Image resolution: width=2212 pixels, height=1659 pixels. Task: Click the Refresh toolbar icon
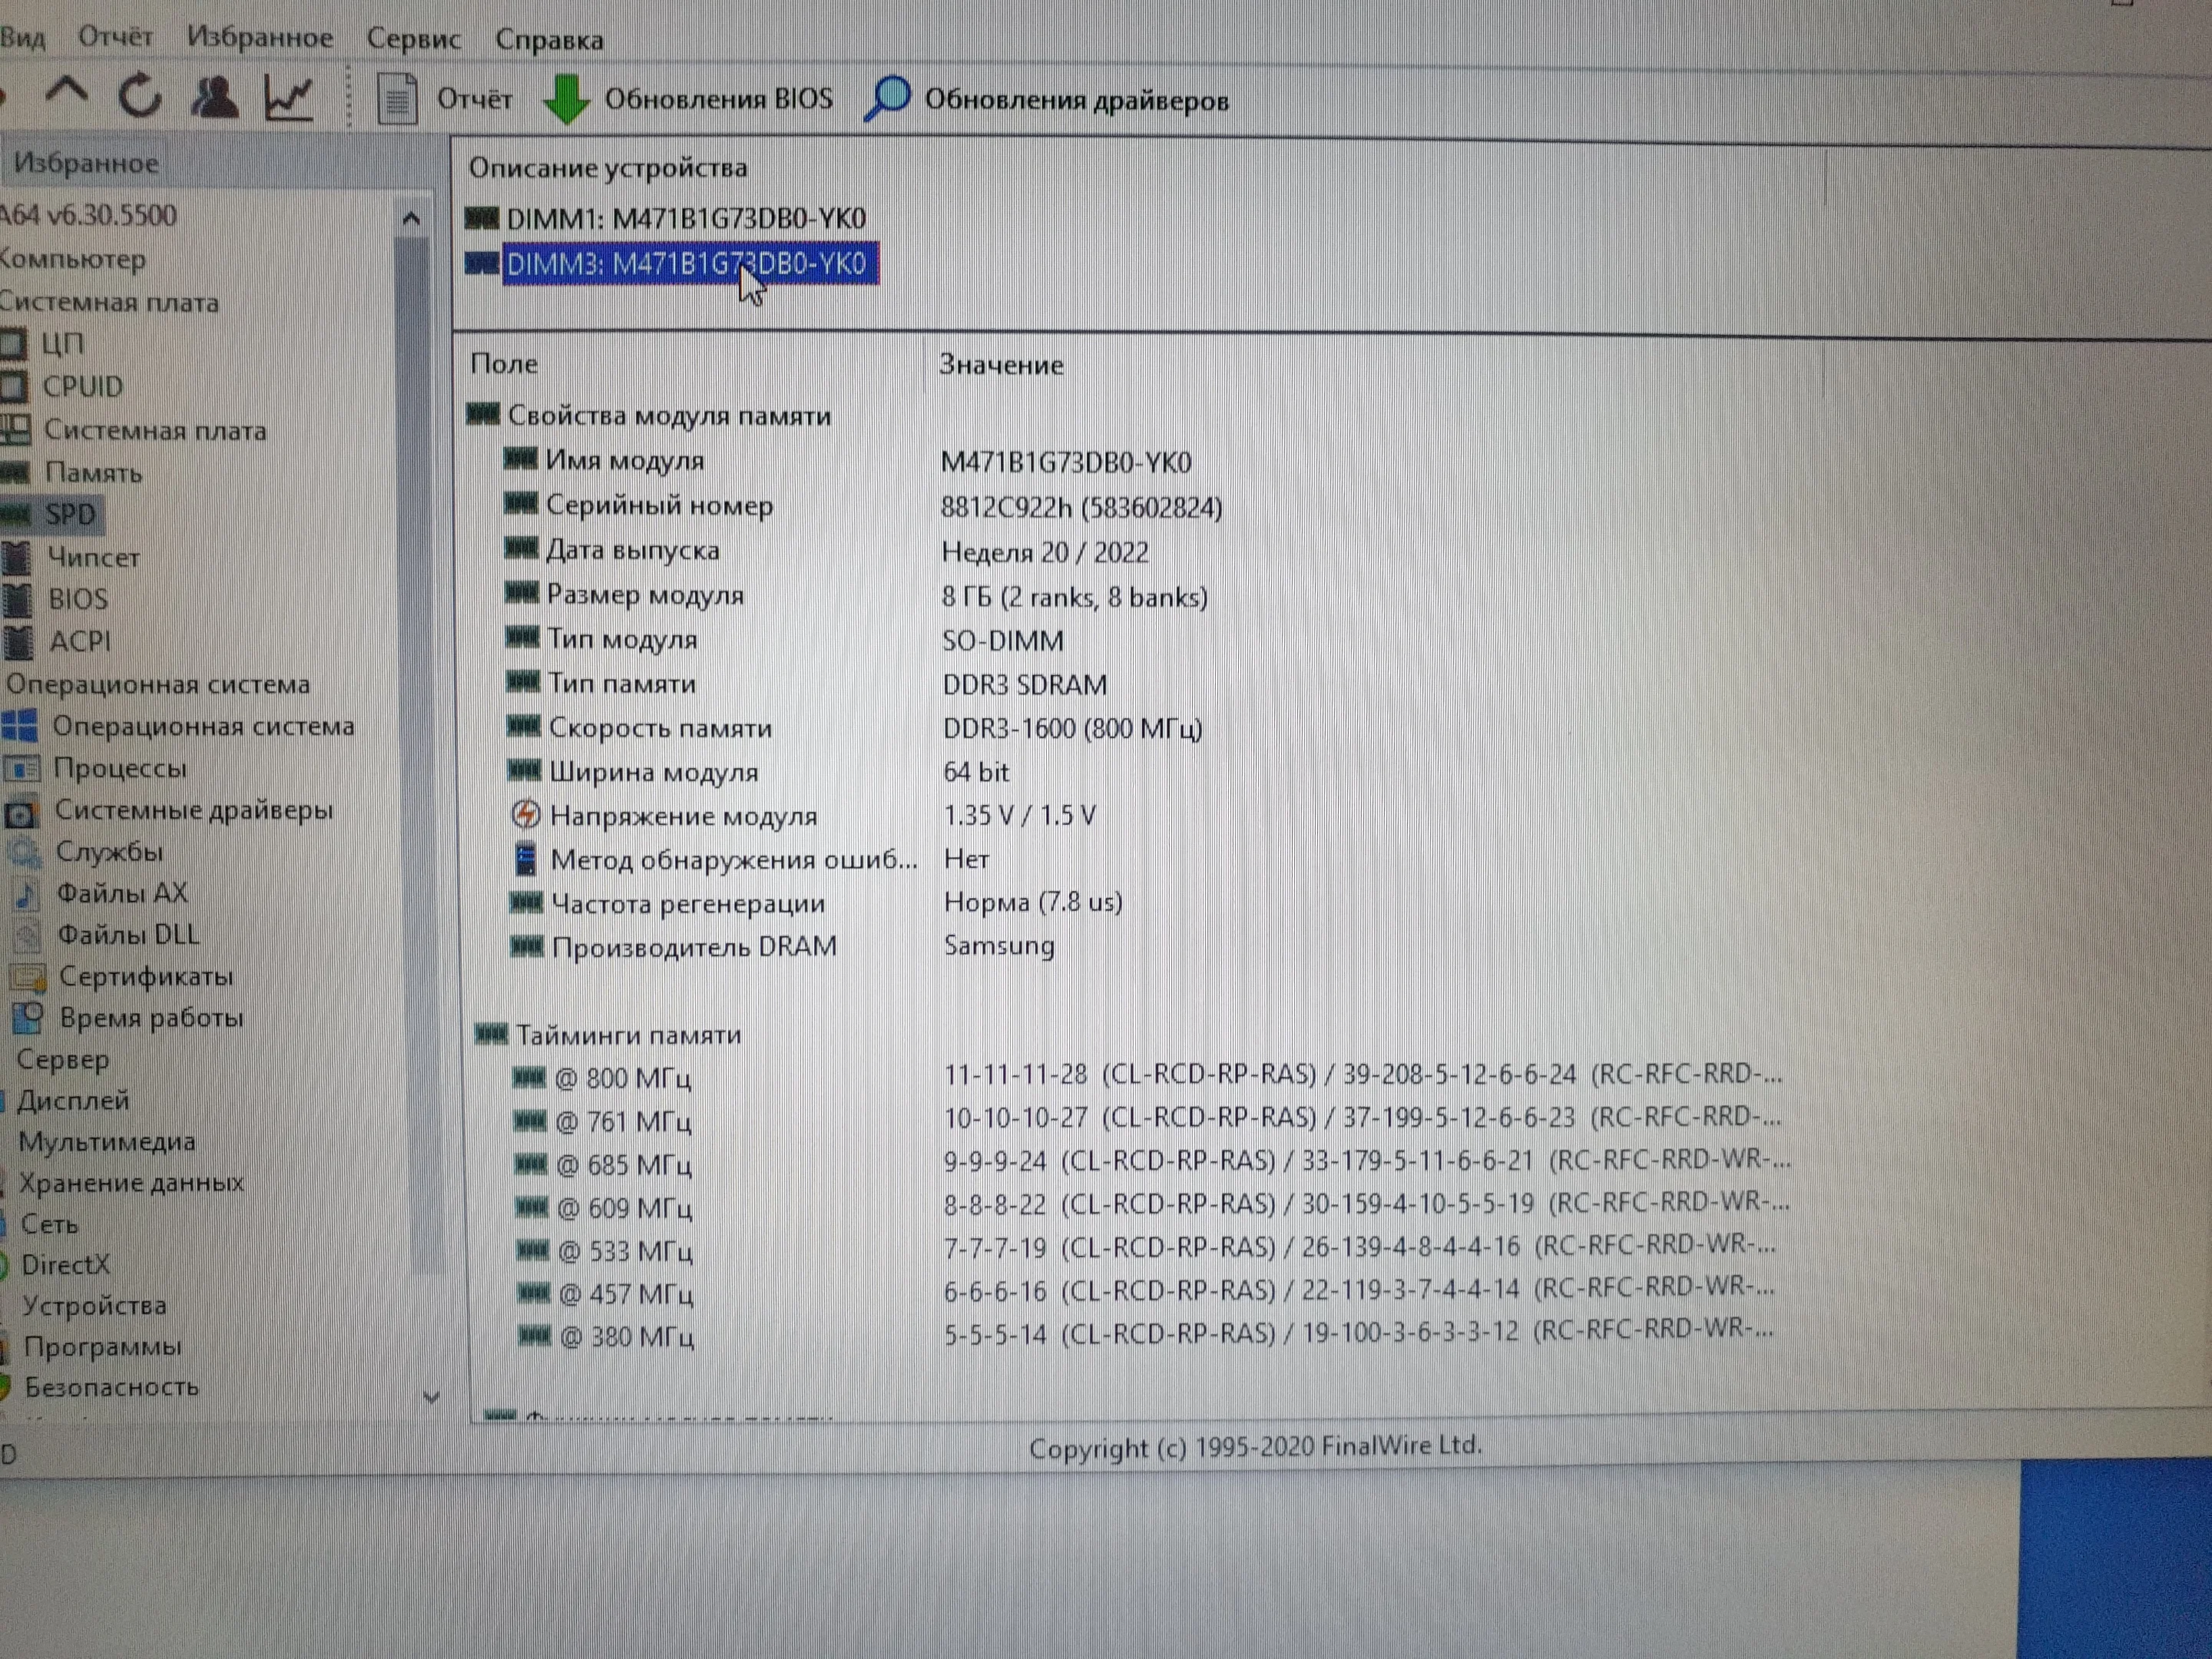pos(140,97)
